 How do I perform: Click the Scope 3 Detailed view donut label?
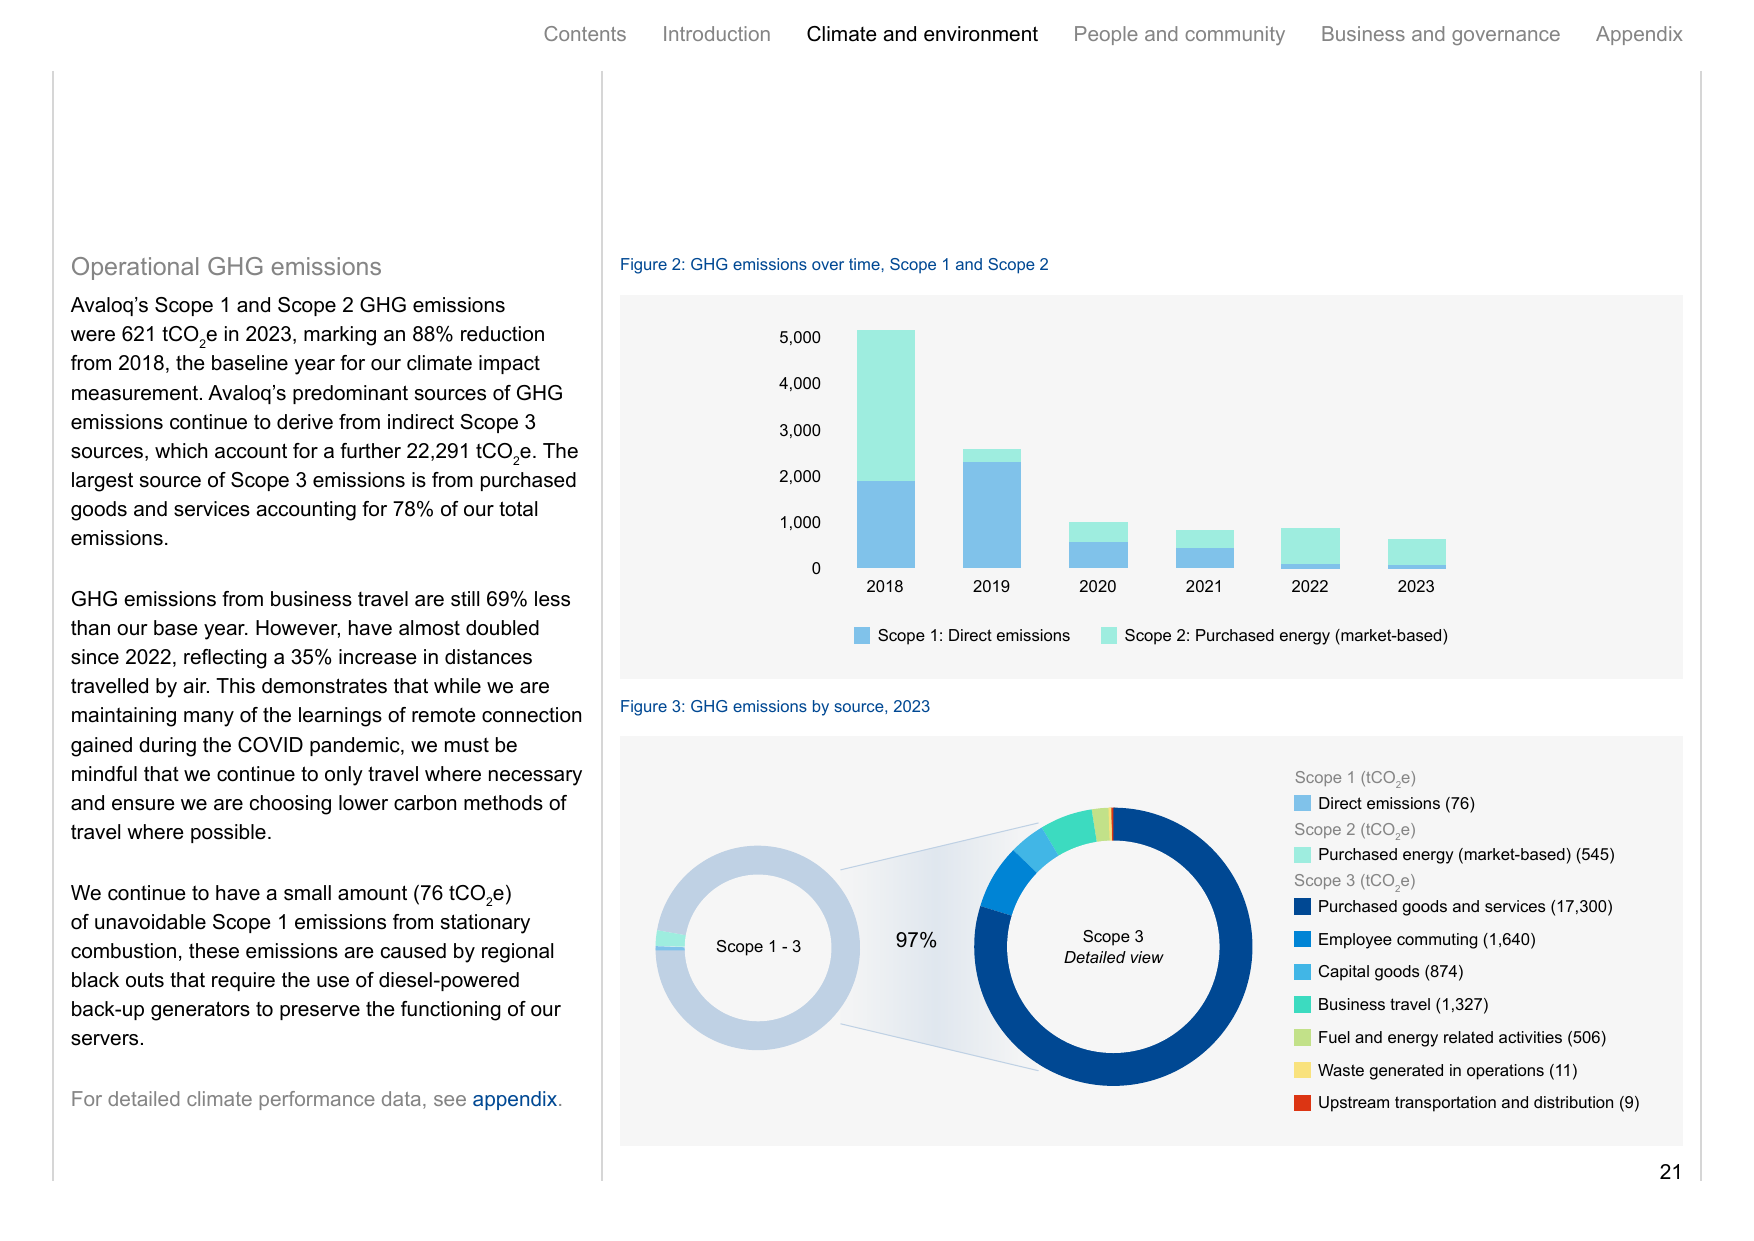click(1113, 946)
